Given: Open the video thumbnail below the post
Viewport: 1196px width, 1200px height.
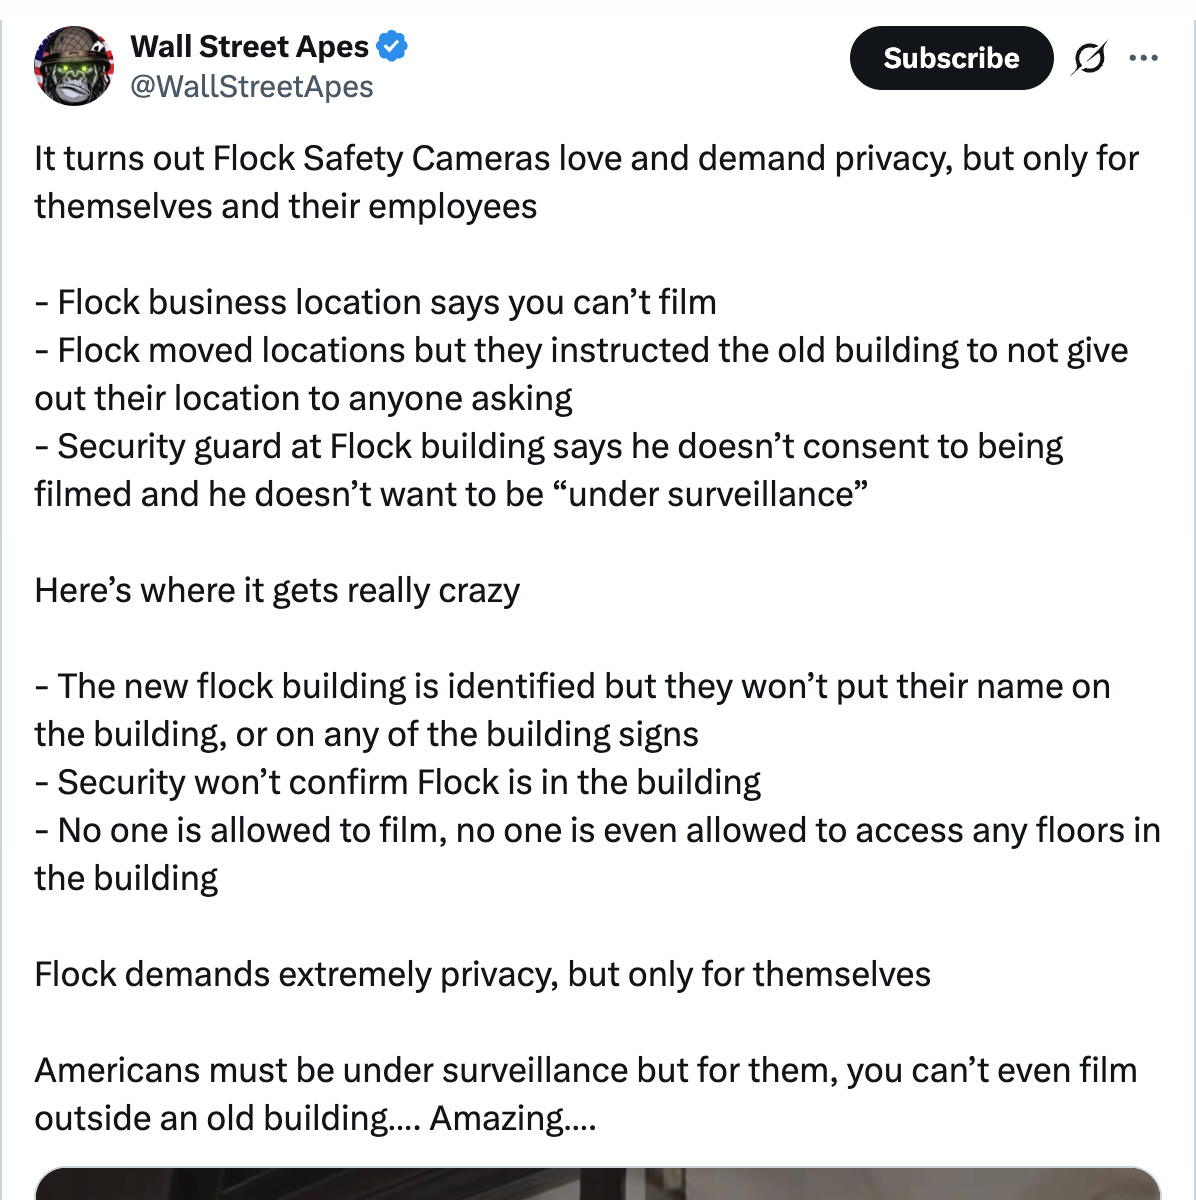Looking at the screenshot, I should (x=598, y=1183).
